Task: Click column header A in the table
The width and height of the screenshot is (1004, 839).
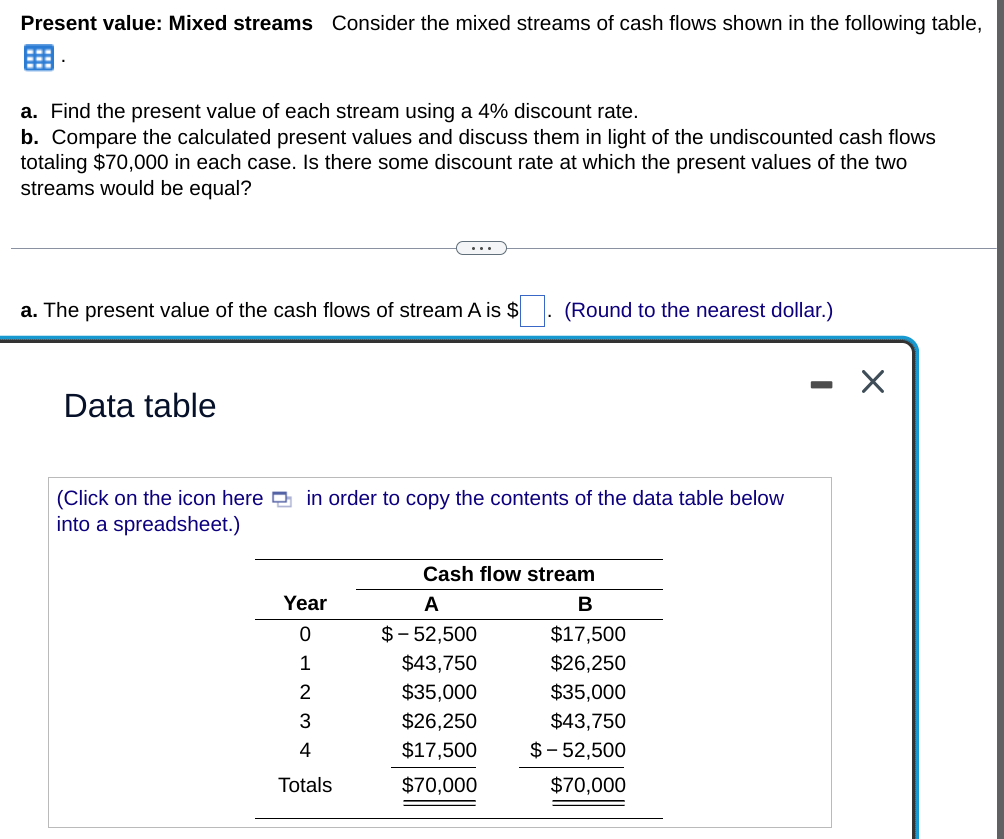Action: pos(431,604)
